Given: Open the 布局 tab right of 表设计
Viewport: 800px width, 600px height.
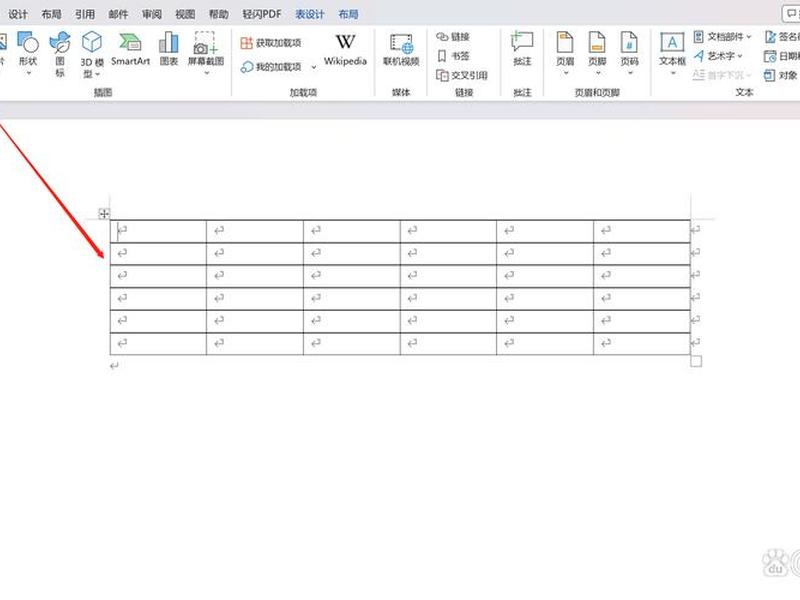Looking at the screenshot, I should [x=348, y=14].
